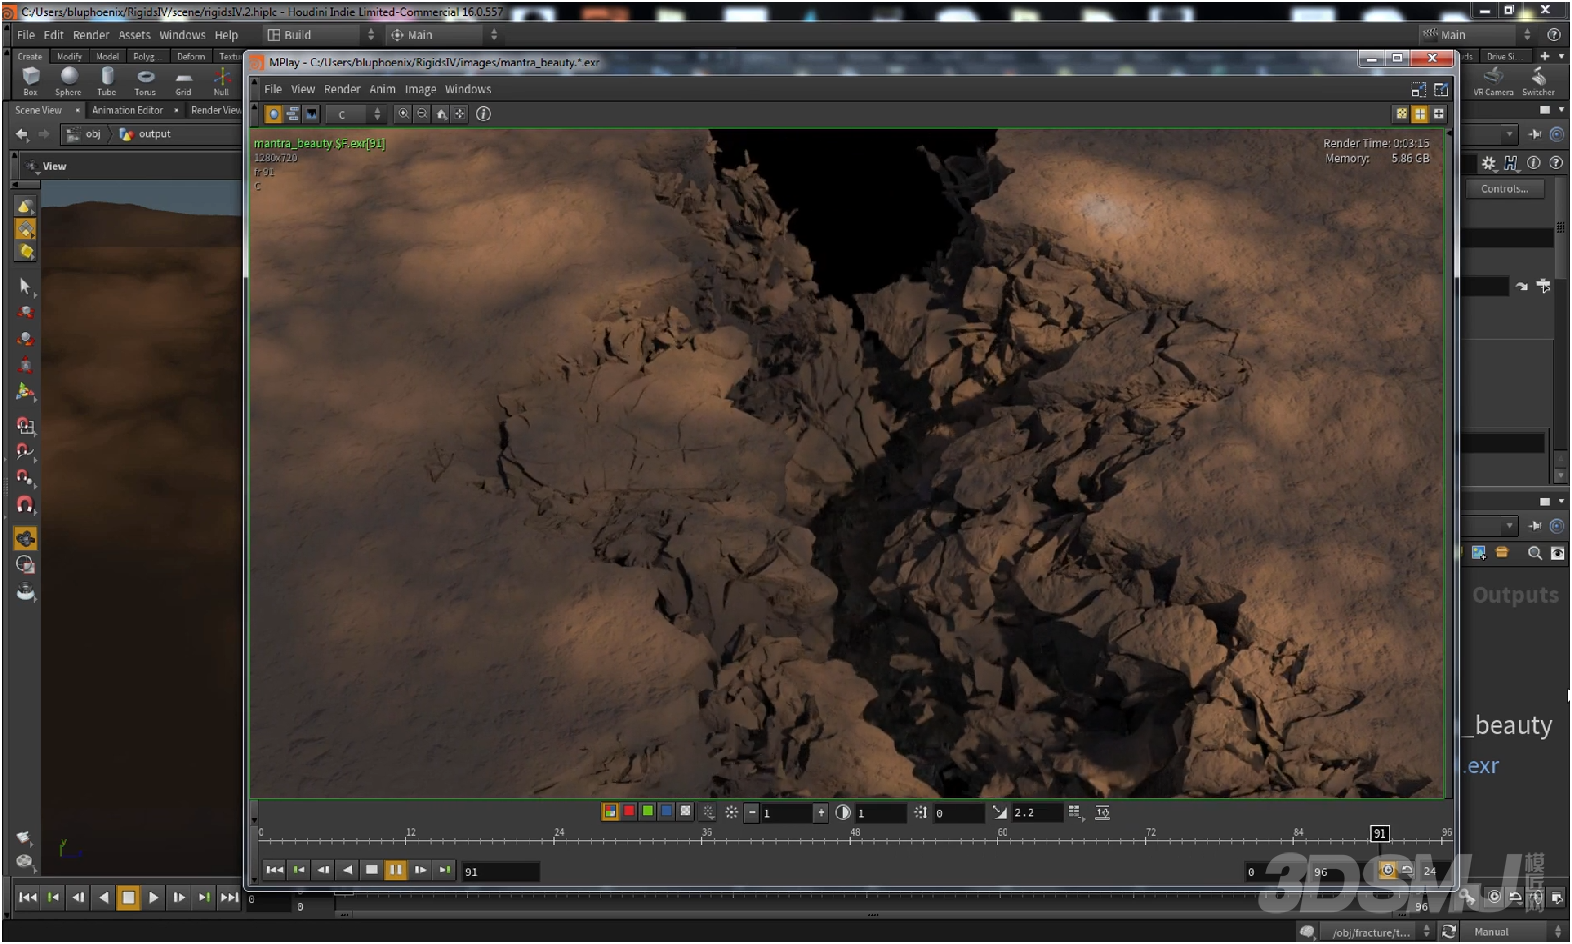
Task: Select the Tube shelf tool
Action: coord(107,80)
